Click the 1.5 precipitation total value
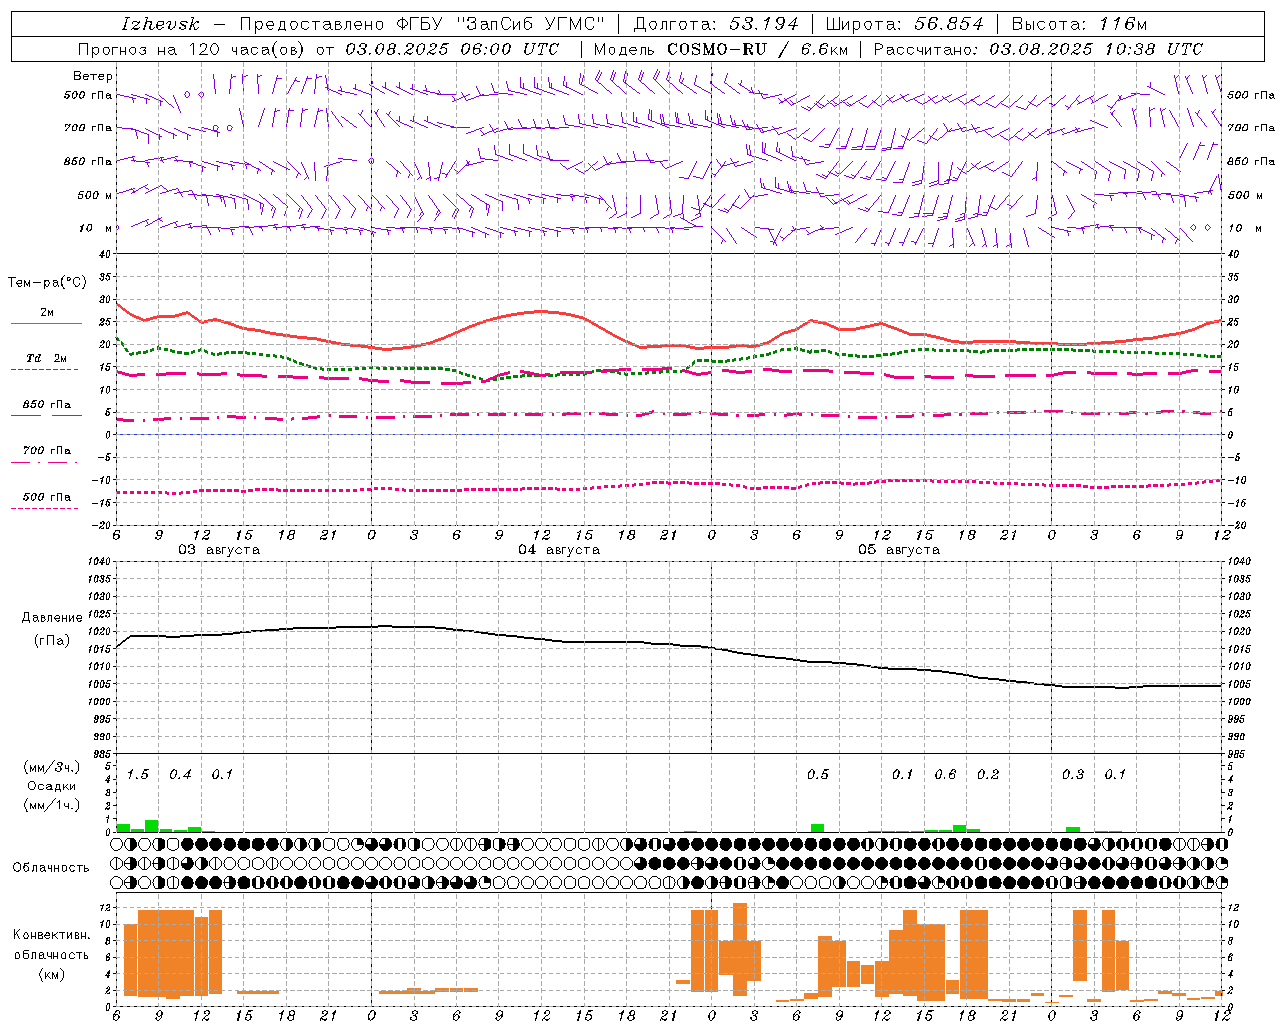Image resolution: width=1280 pixels, height=1024 pixels. (138, 775)
